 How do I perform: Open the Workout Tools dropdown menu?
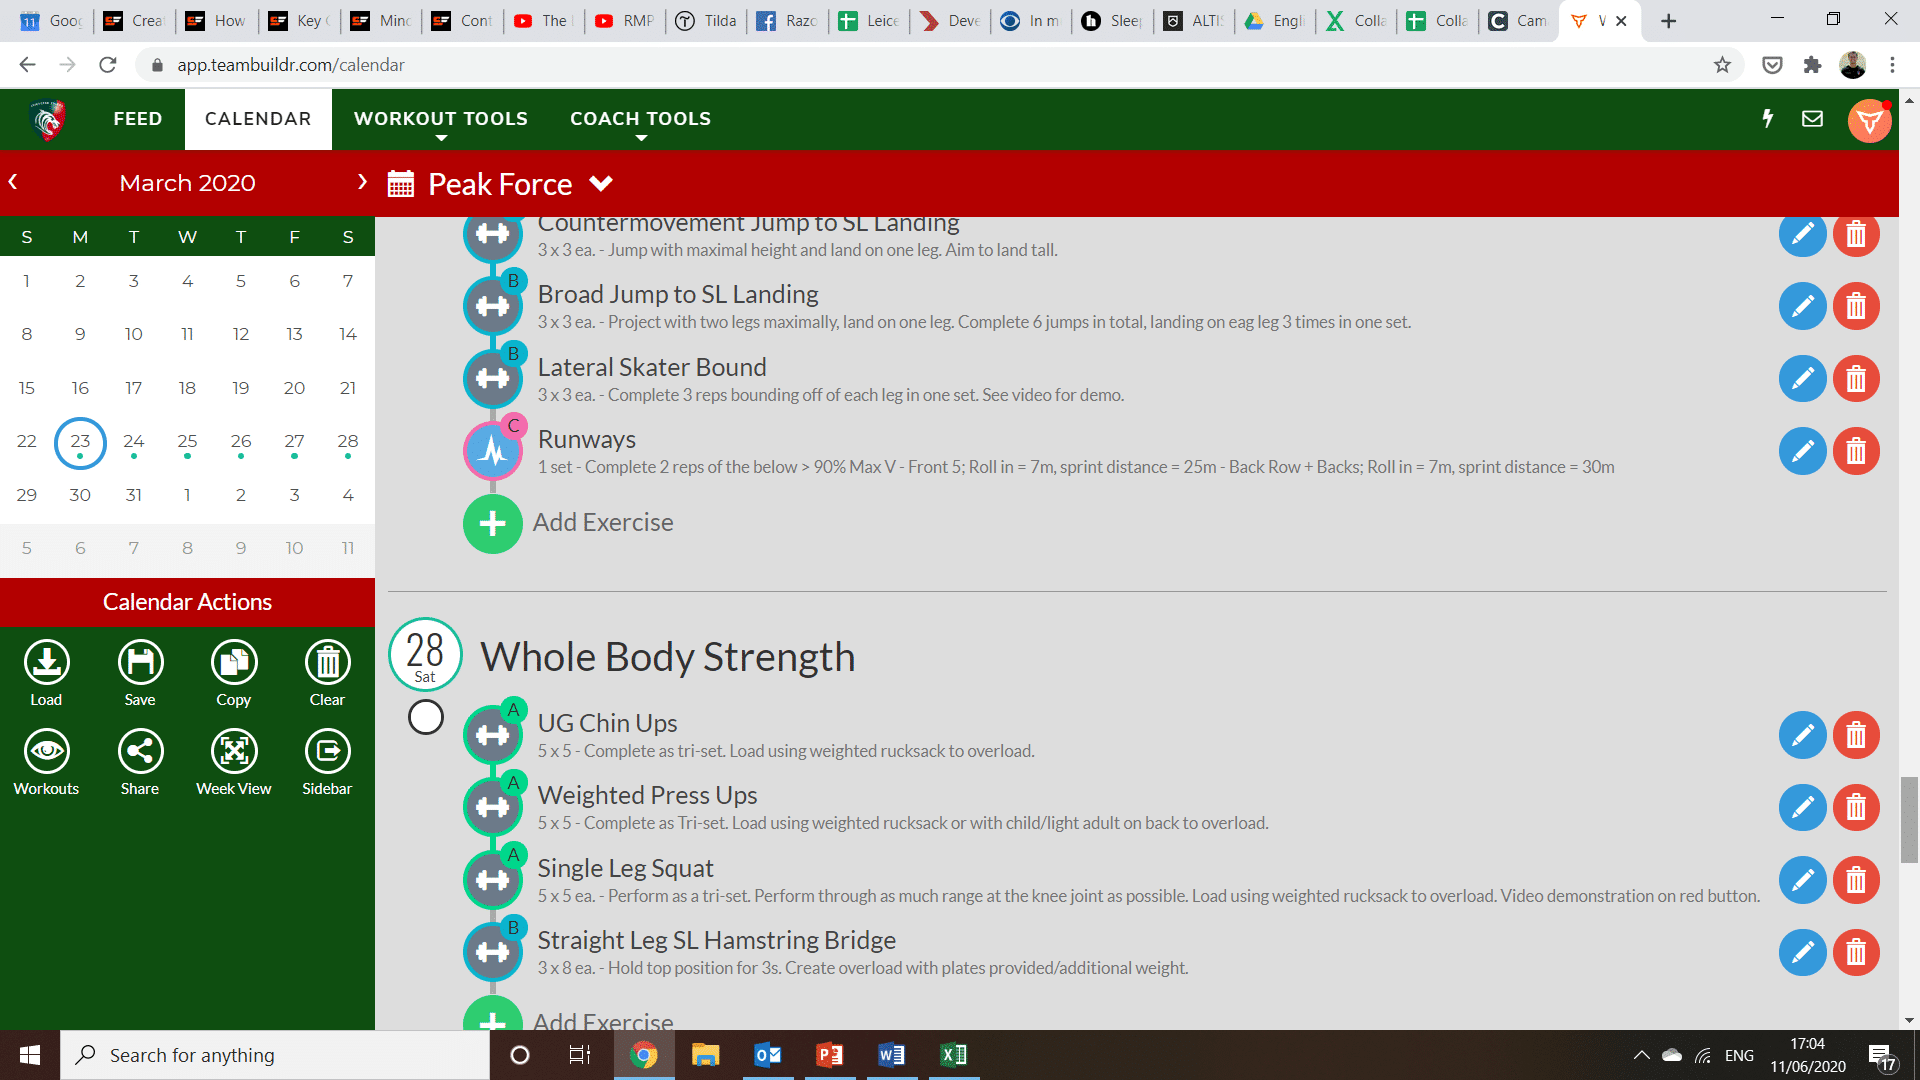pyautogui.click(x=440, y=119)
